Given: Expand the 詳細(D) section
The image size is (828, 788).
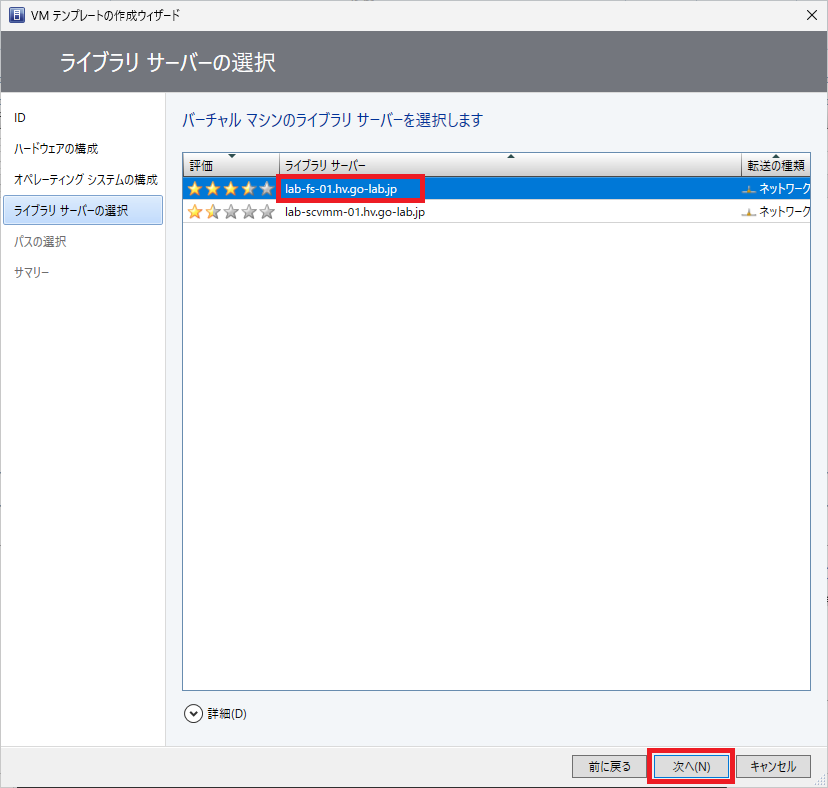Looking at the screenshot, I should click(x=193, y=714).
